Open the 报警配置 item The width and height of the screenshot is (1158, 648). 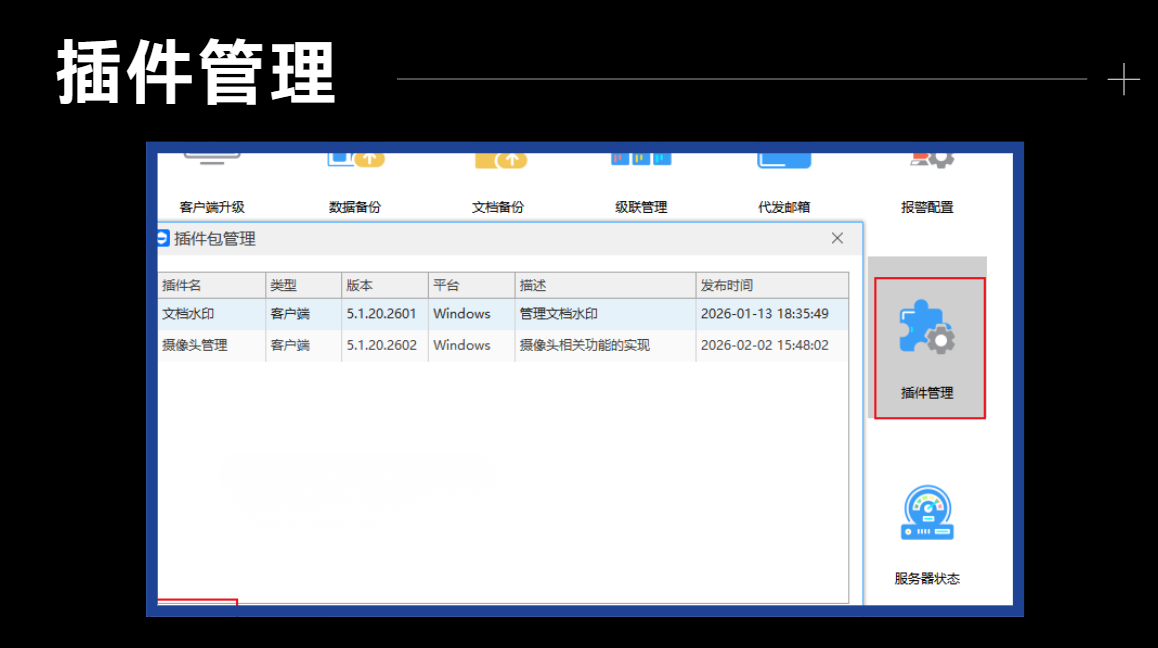tap(928, 183)
